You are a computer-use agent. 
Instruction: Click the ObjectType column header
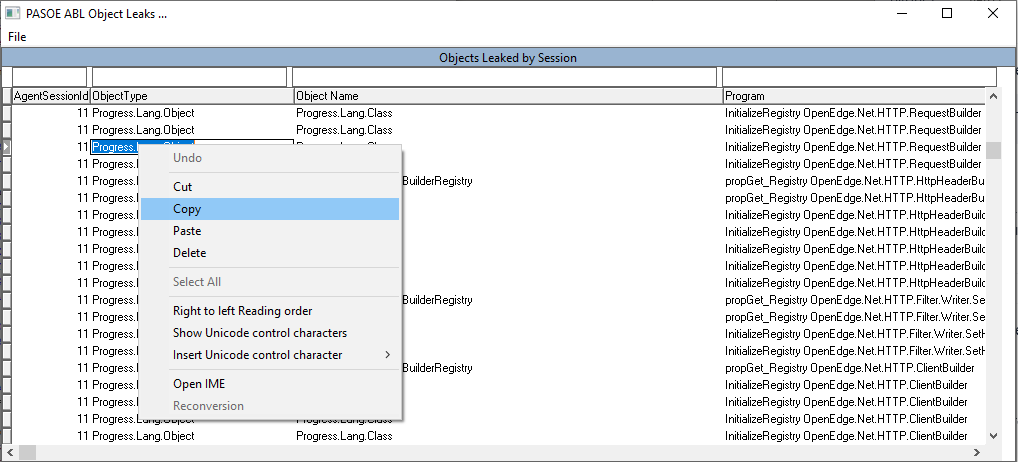(192, 96)
